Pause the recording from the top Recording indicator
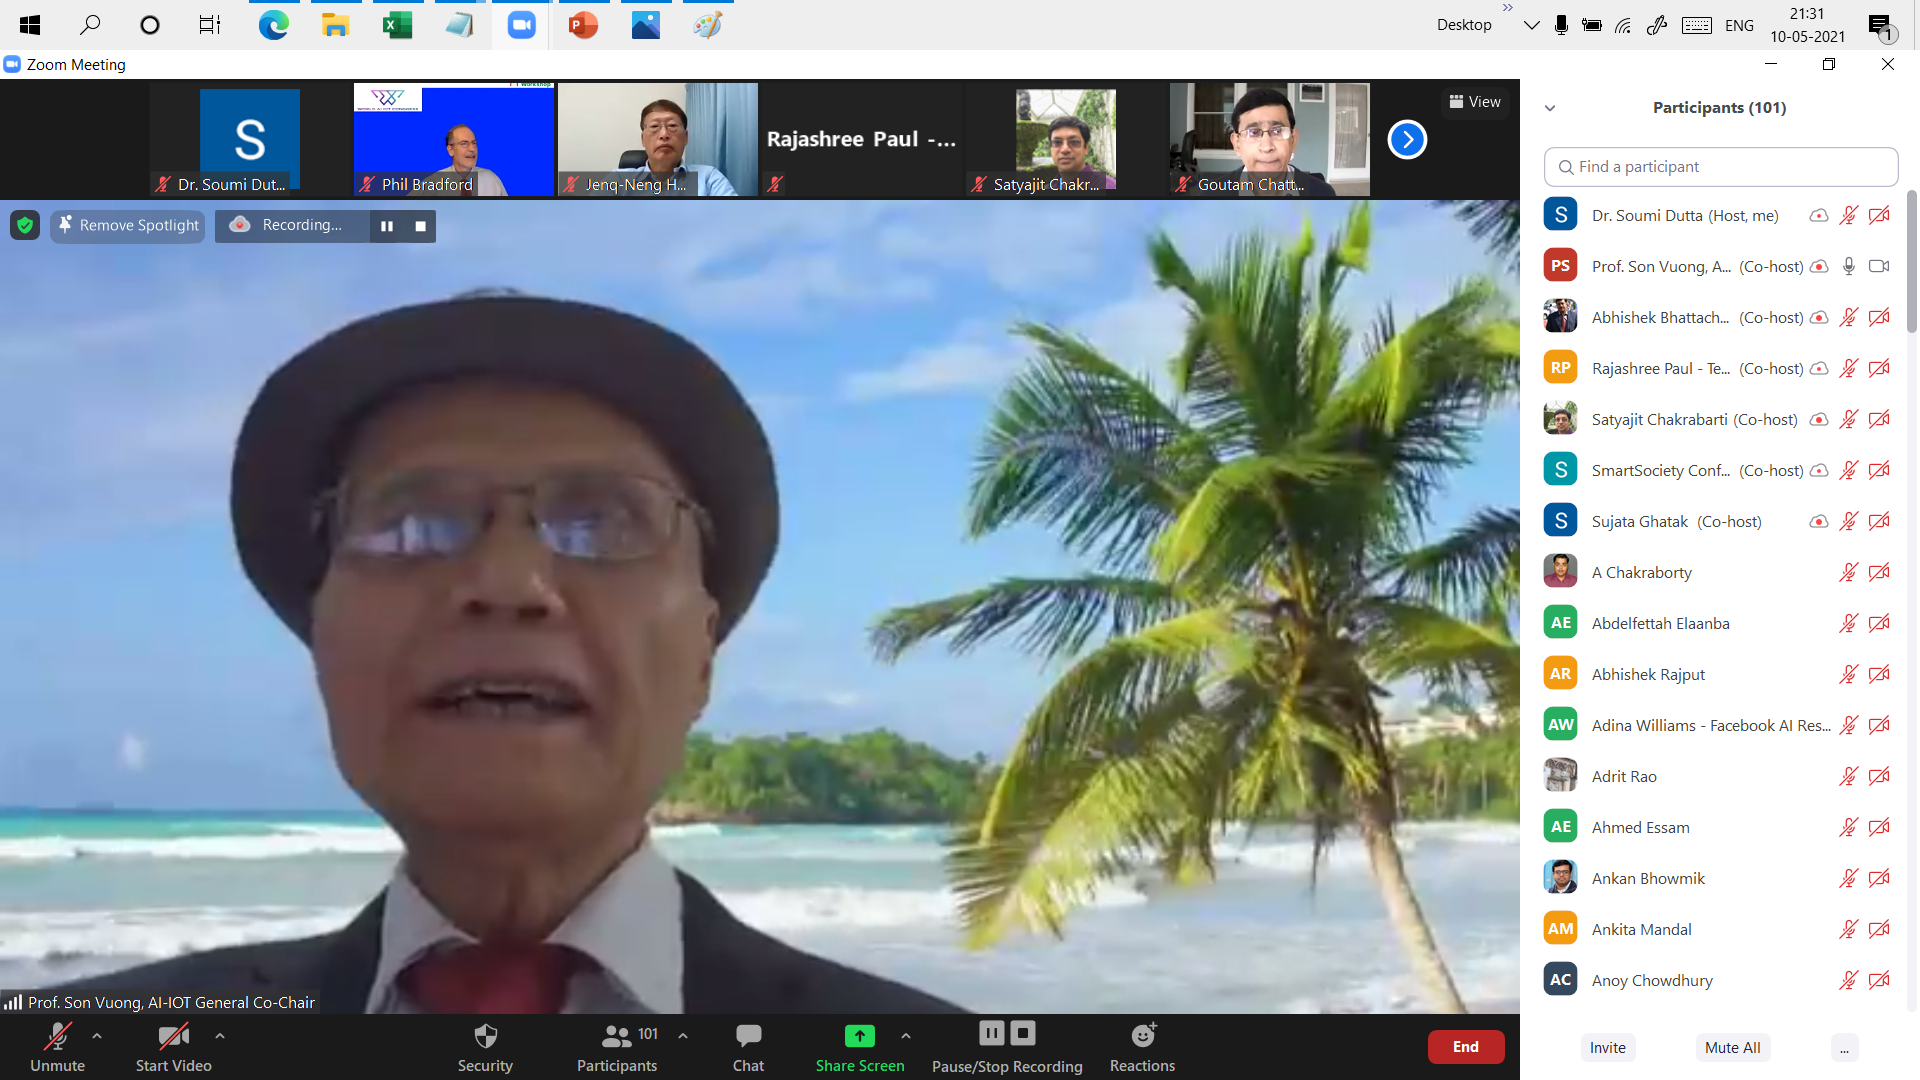The image size is (1920, 1080). pyautogui.click(x=387, y=226)
